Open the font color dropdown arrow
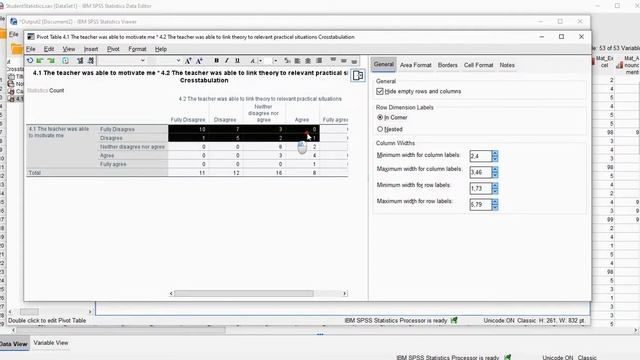Image resolution: width=640 pixels, height=360 pixels. (x=260, y=60)
